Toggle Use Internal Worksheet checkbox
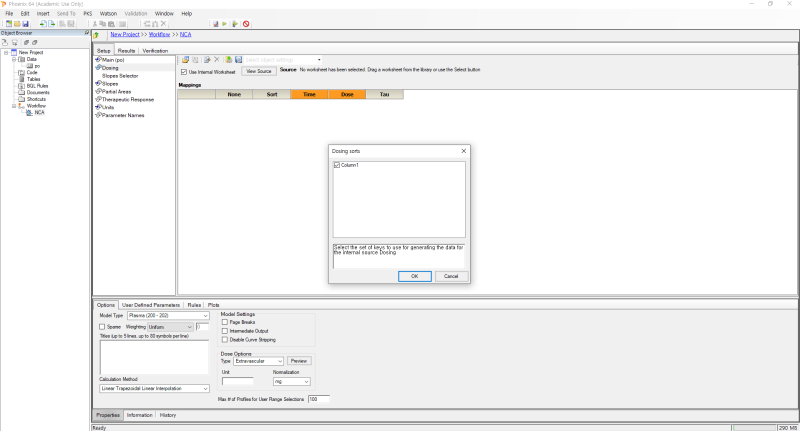Screen dimensions: 800x431 point(184,72)
